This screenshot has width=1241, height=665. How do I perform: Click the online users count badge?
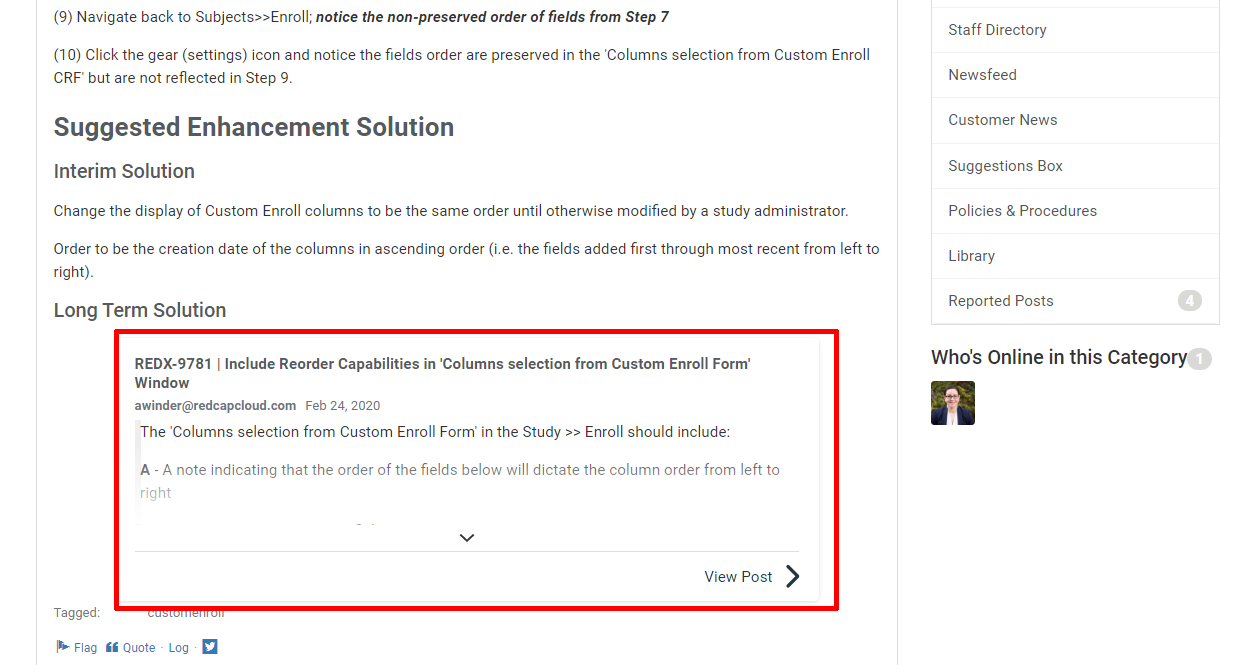point(1199,359)
